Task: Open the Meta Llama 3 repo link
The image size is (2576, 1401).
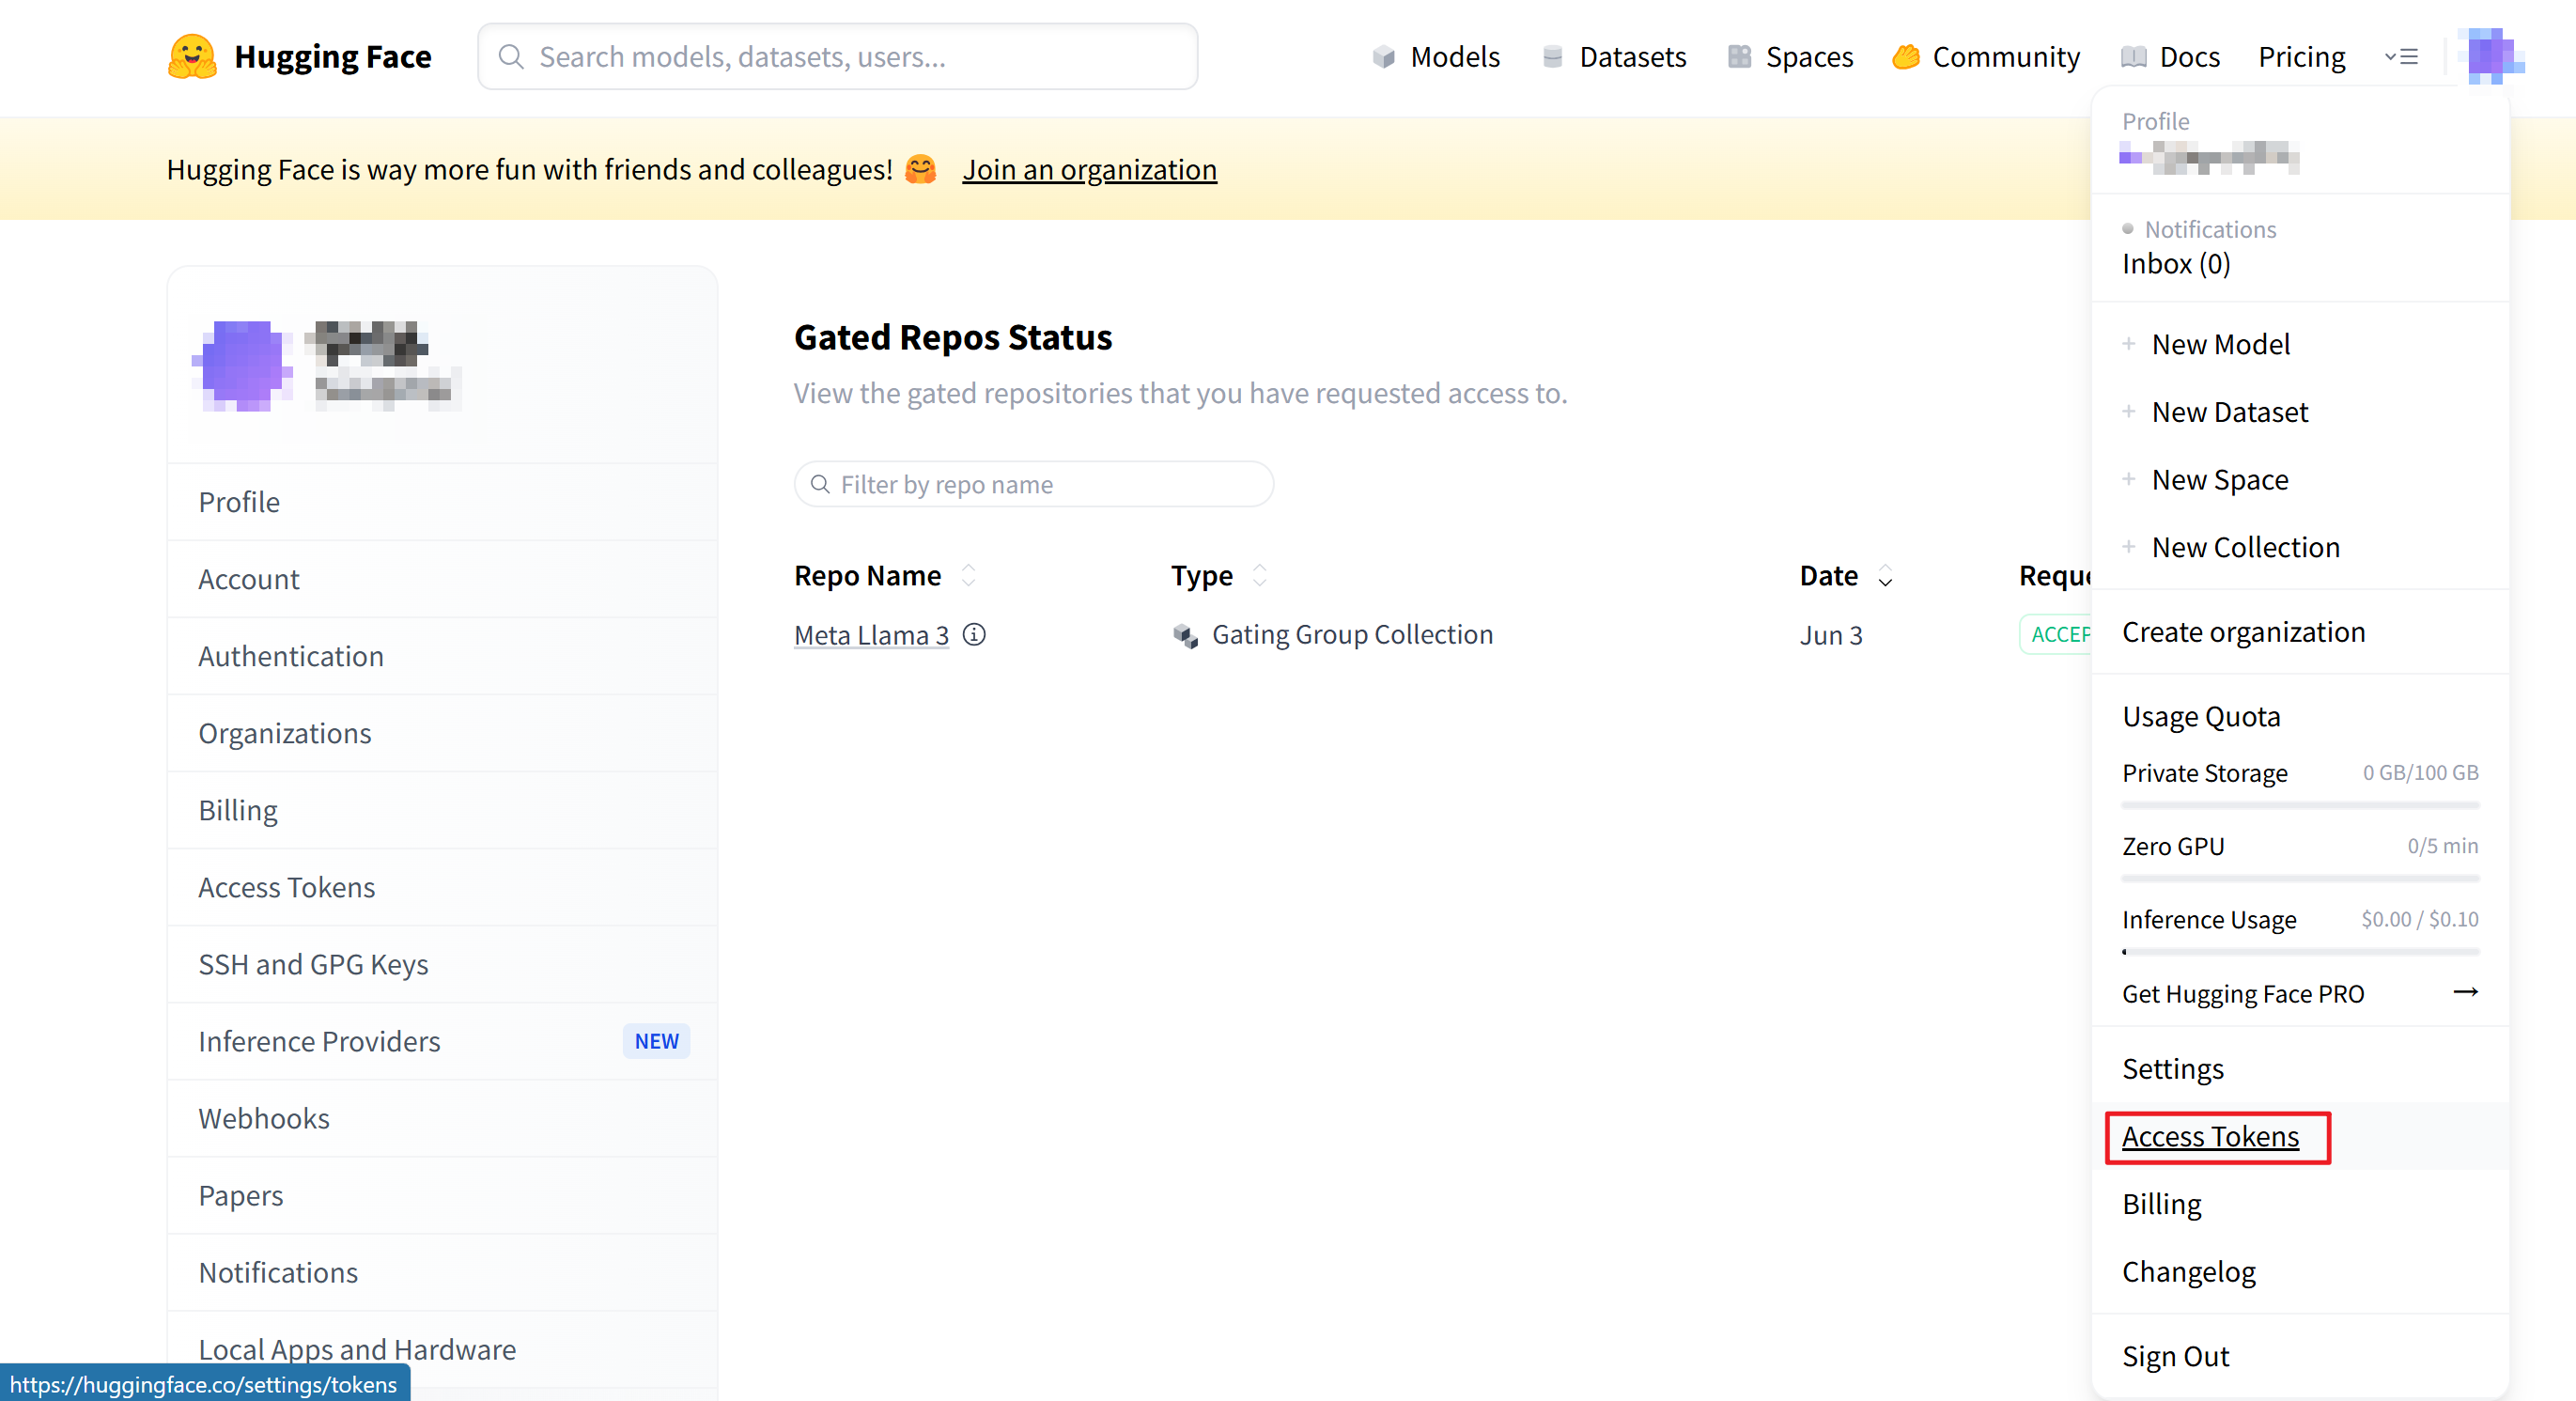Action: coord(870,635)
